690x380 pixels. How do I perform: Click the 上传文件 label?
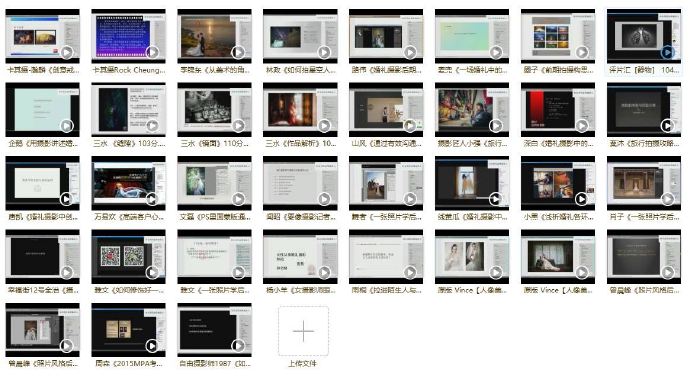(x=303, y=363)
